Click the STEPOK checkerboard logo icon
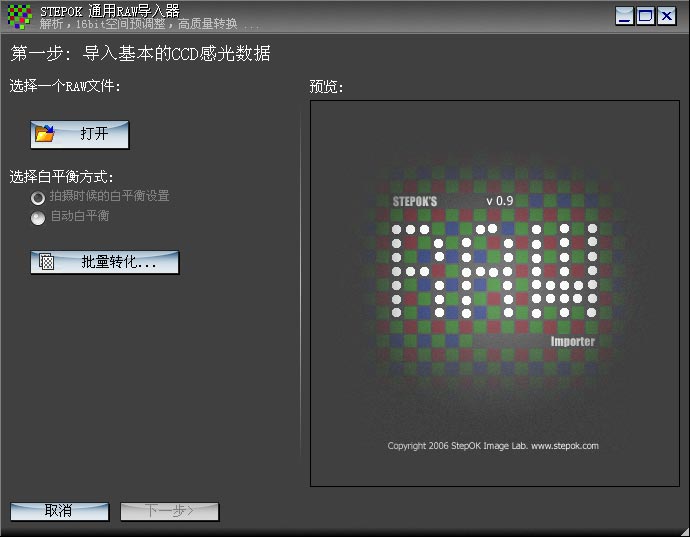Viewport: 690px width, 537px height. tap(20, 17)
